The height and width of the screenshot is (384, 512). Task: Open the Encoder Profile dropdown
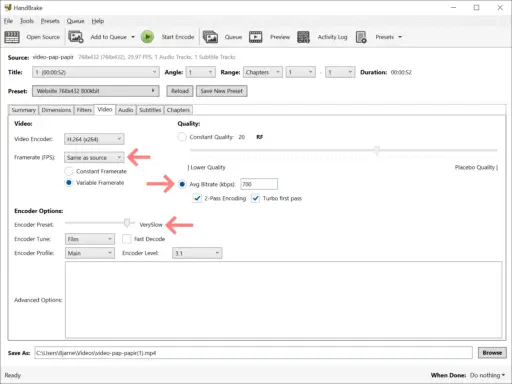pos(90,253)
